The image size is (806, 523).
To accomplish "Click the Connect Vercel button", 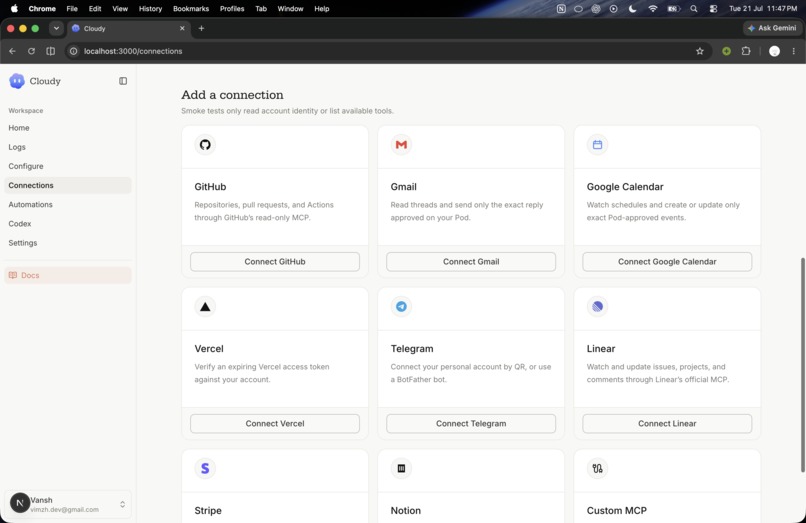I will 275,423.
